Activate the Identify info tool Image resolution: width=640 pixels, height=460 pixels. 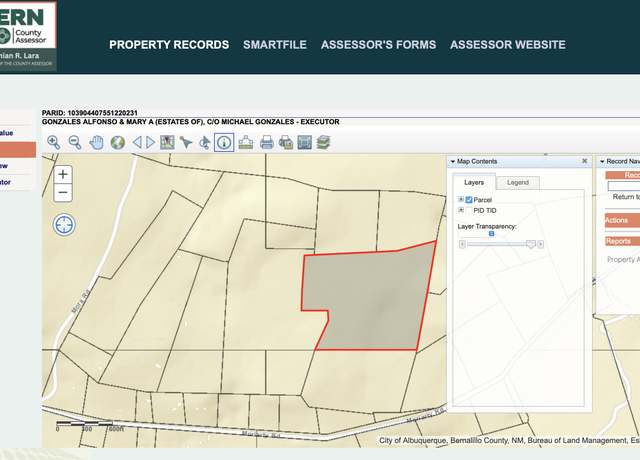click(x=224, y=142)
